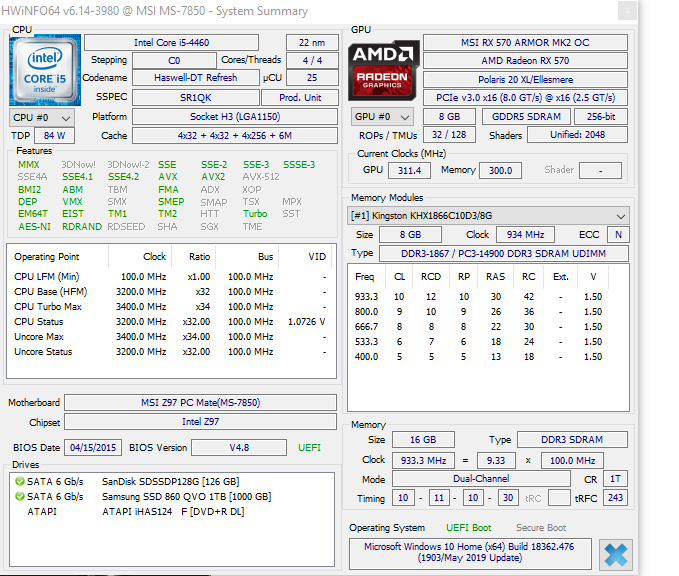Click green check icon beside Samsung SSD drive
Image resolution: width=679 pixels, height=576 pixels.
[x=19, y=496]
